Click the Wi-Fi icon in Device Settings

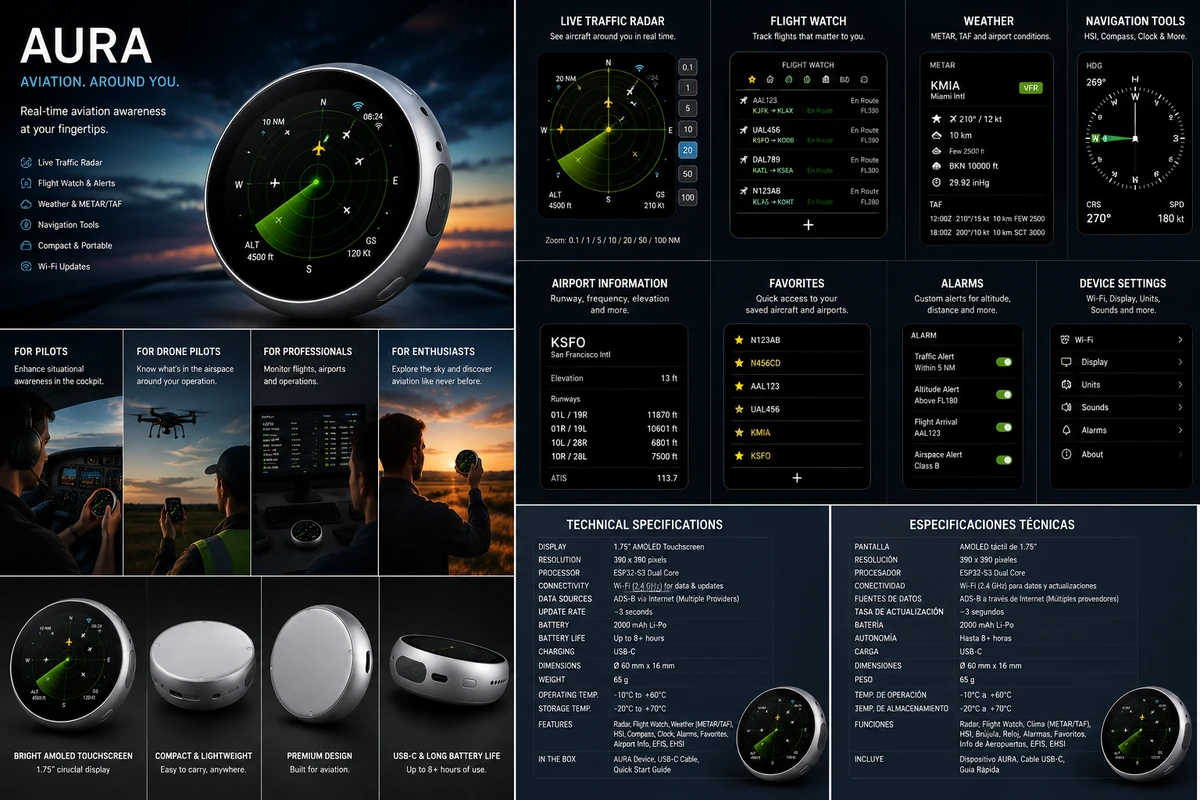coord(1065,340)
